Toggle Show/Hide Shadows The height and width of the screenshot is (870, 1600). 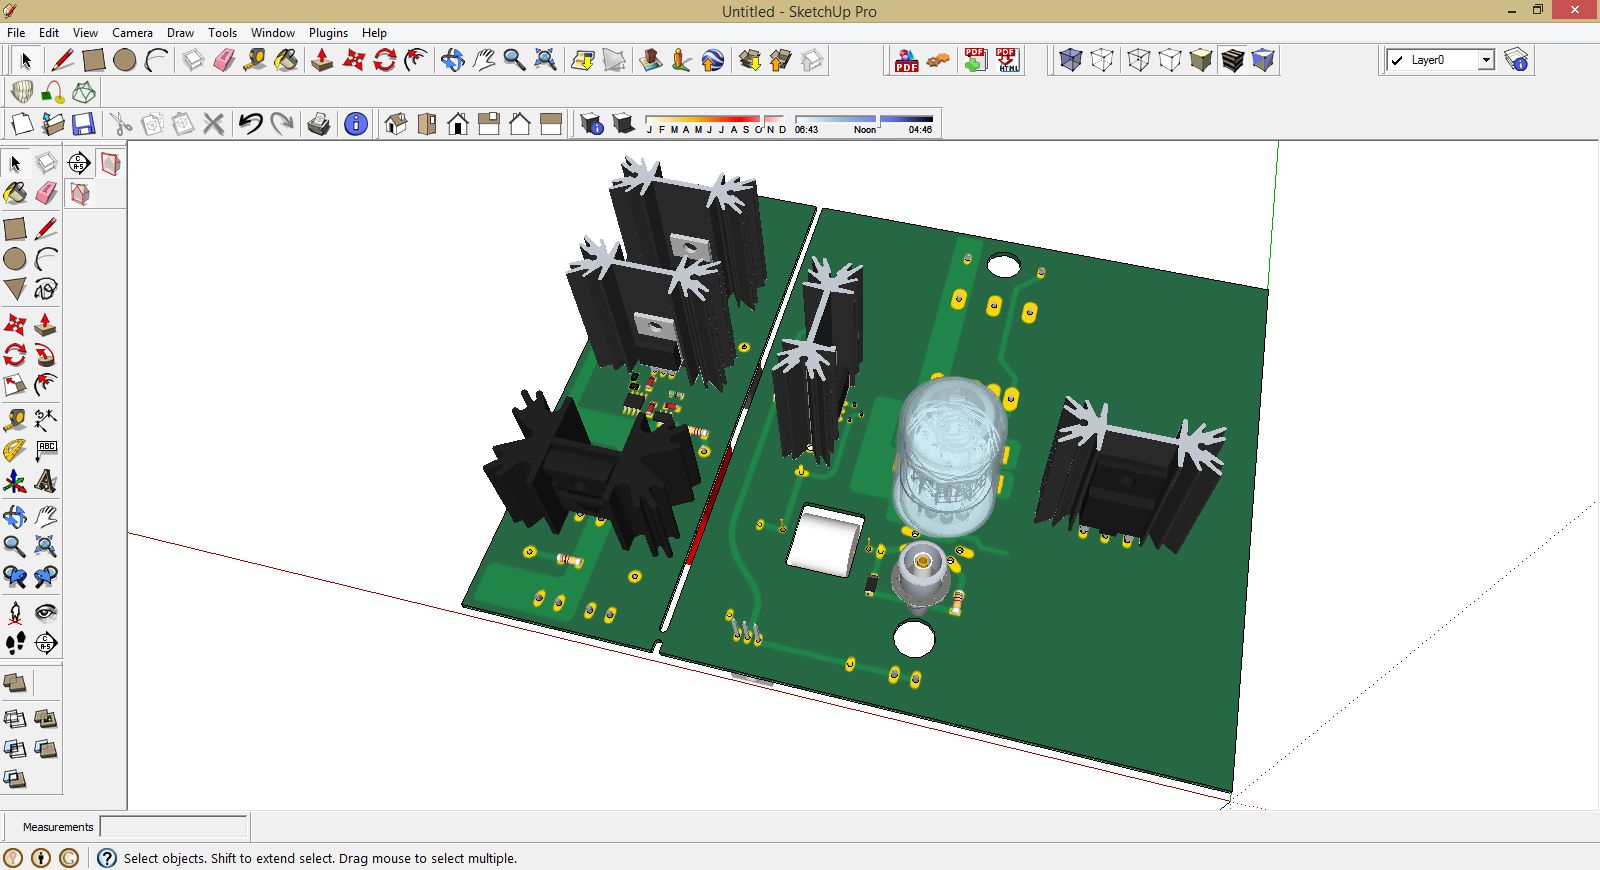pyautogui.click(x=623, y=124)
